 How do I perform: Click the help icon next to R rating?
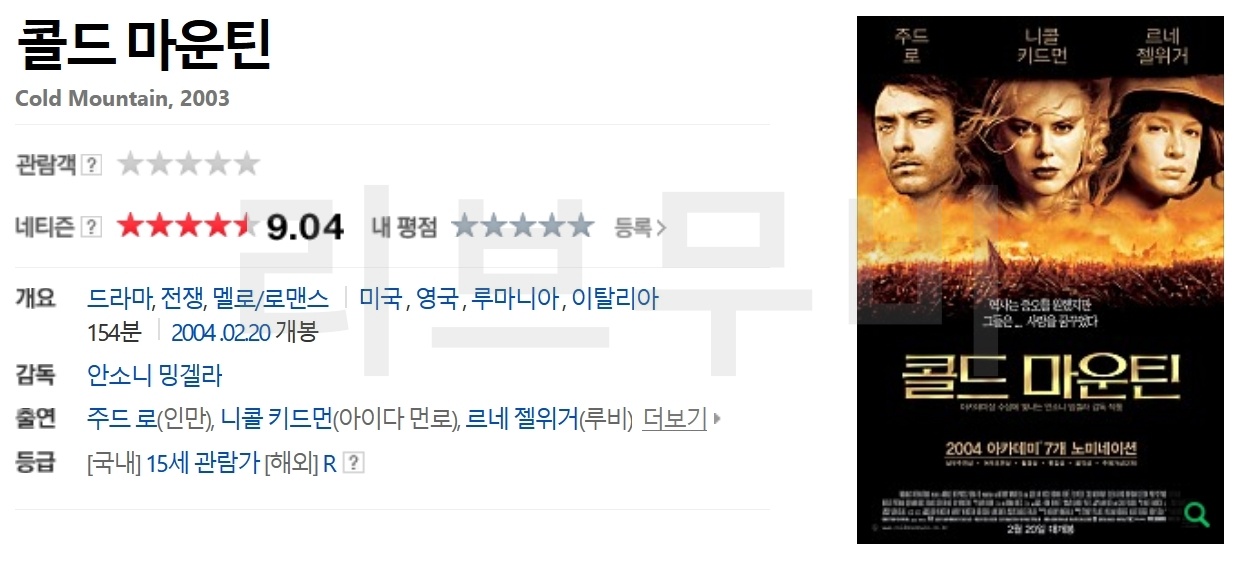coord(354,463)
